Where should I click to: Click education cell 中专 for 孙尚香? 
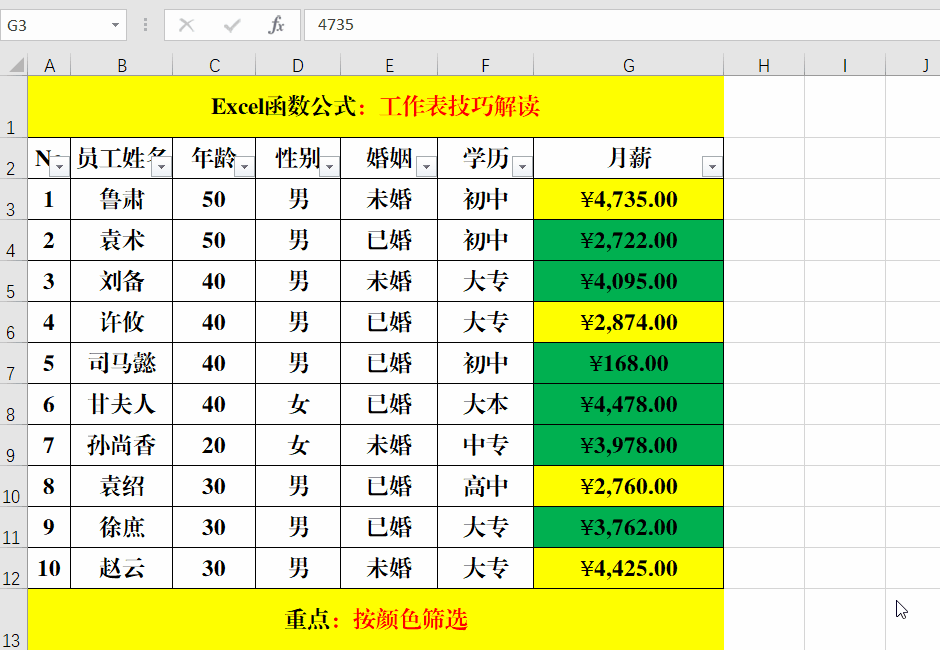tap(485, 445)
